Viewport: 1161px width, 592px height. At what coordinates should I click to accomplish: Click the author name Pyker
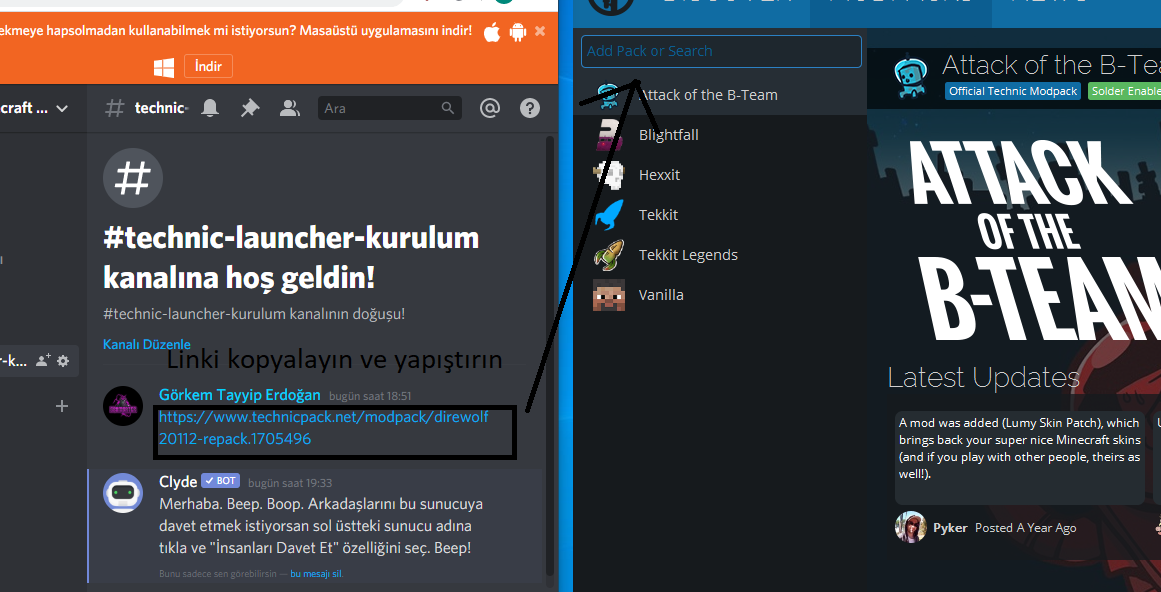coord(950,528)
